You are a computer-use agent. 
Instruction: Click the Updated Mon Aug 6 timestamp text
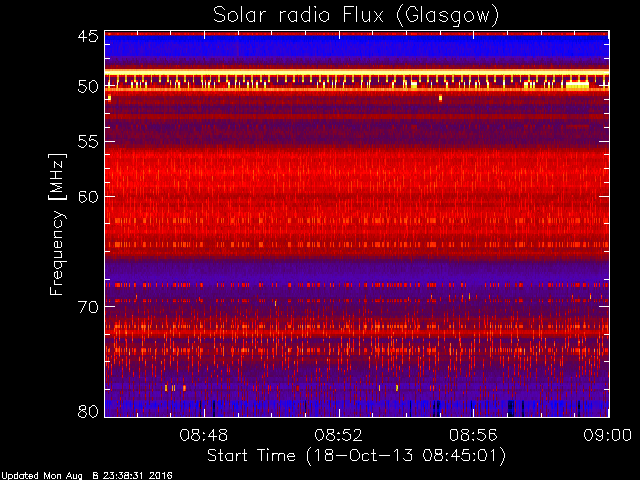click(x=87, y=476)
